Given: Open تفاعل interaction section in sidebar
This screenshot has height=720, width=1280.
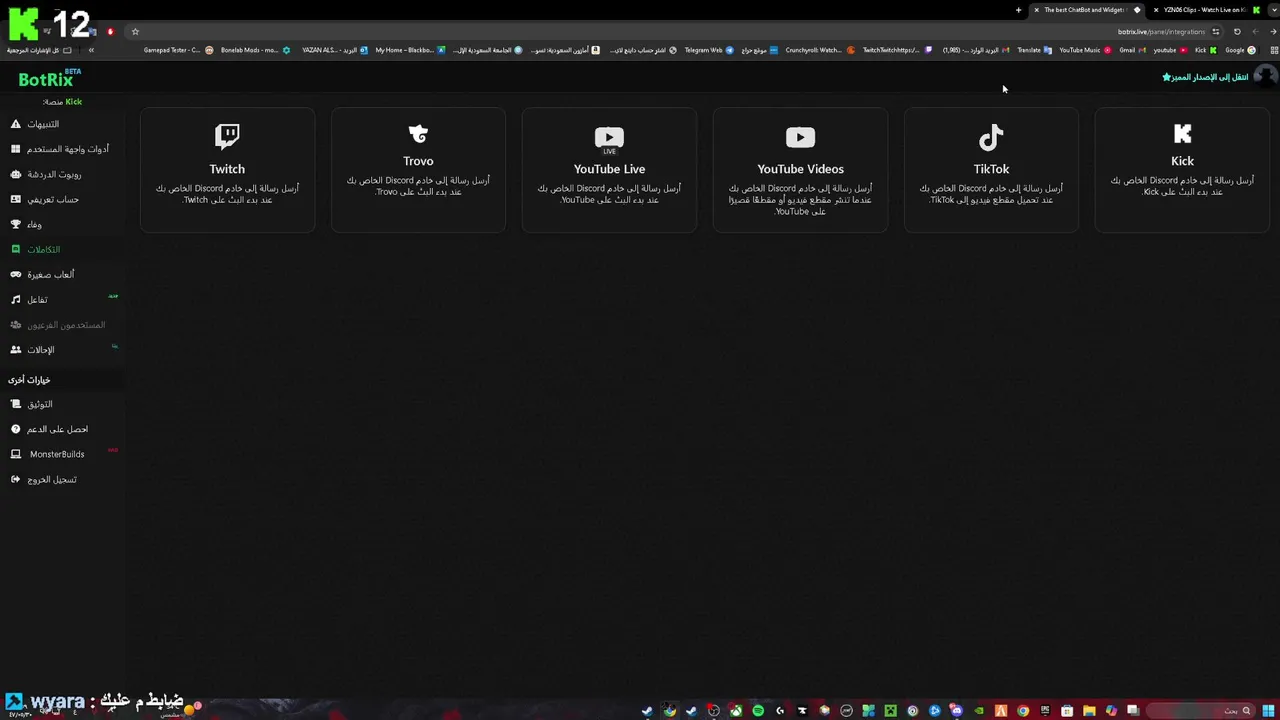Looking at the screenshot, I should click(29, 299).
